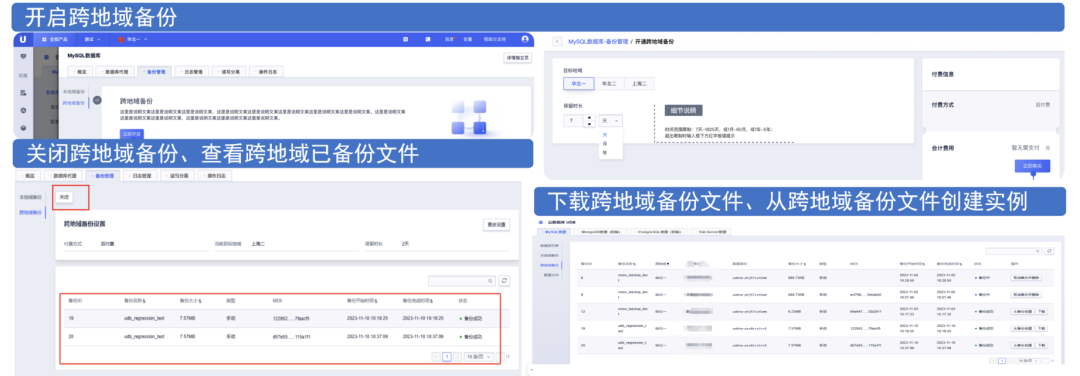Open the 全部产品 grid menu
1080x376 pixels.
[x=53, y=39]
